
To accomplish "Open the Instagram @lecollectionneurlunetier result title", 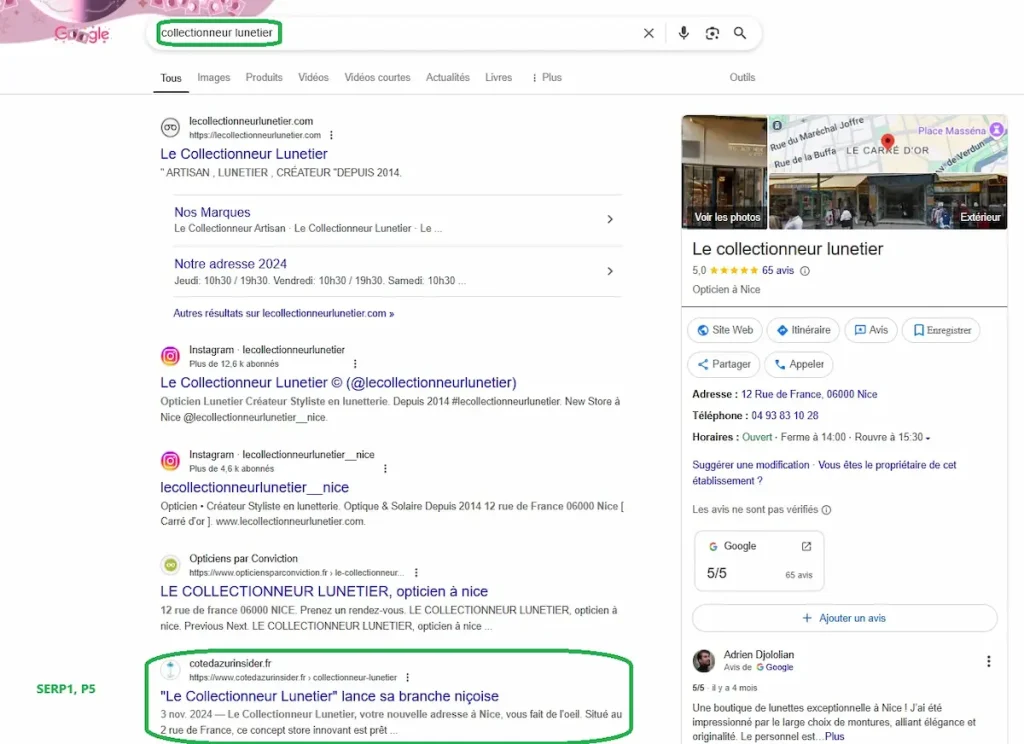I will [x=338, y=383].
